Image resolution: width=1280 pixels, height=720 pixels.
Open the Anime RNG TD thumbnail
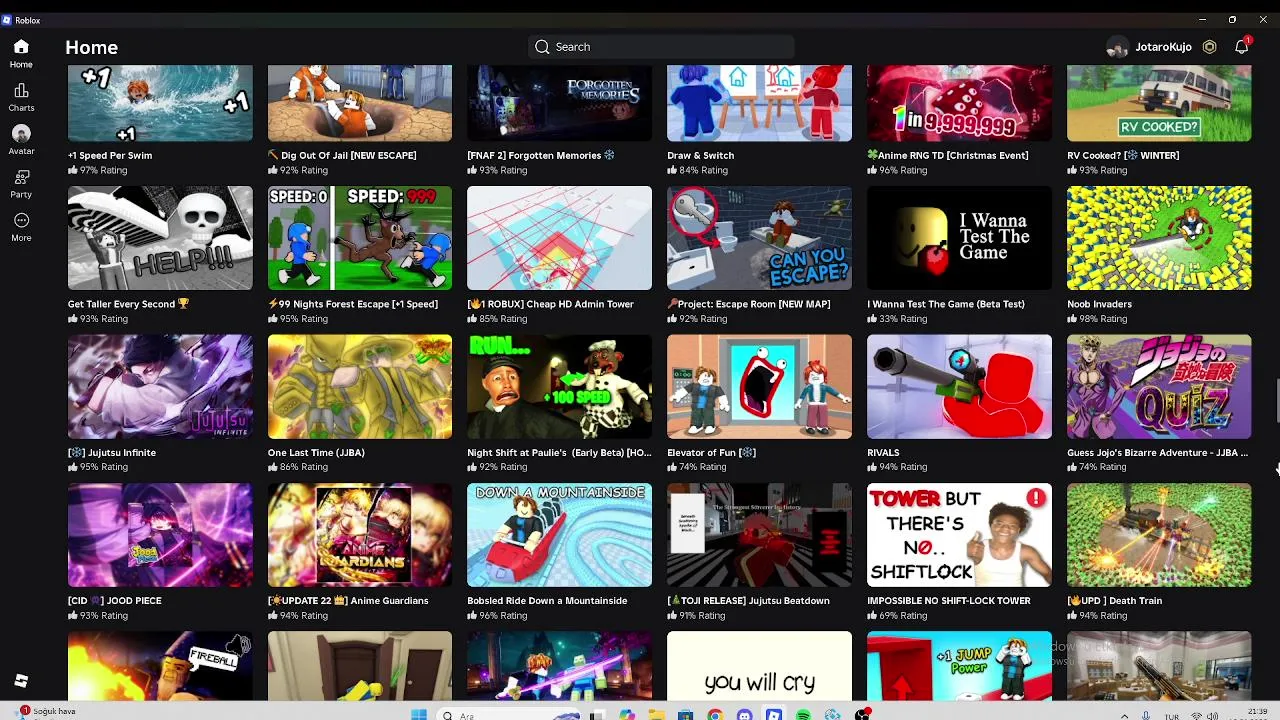(959, 104)
